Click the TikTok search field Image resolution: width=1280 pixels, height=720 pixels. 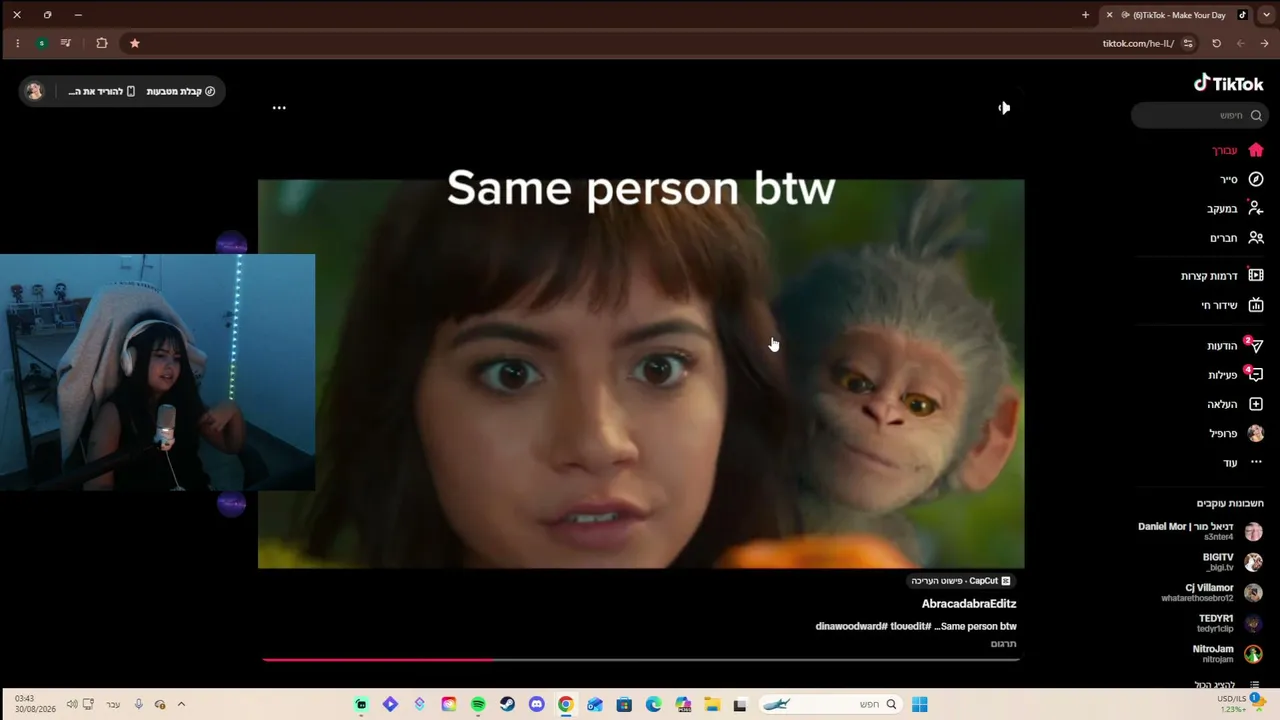[x=1199, y=115]
